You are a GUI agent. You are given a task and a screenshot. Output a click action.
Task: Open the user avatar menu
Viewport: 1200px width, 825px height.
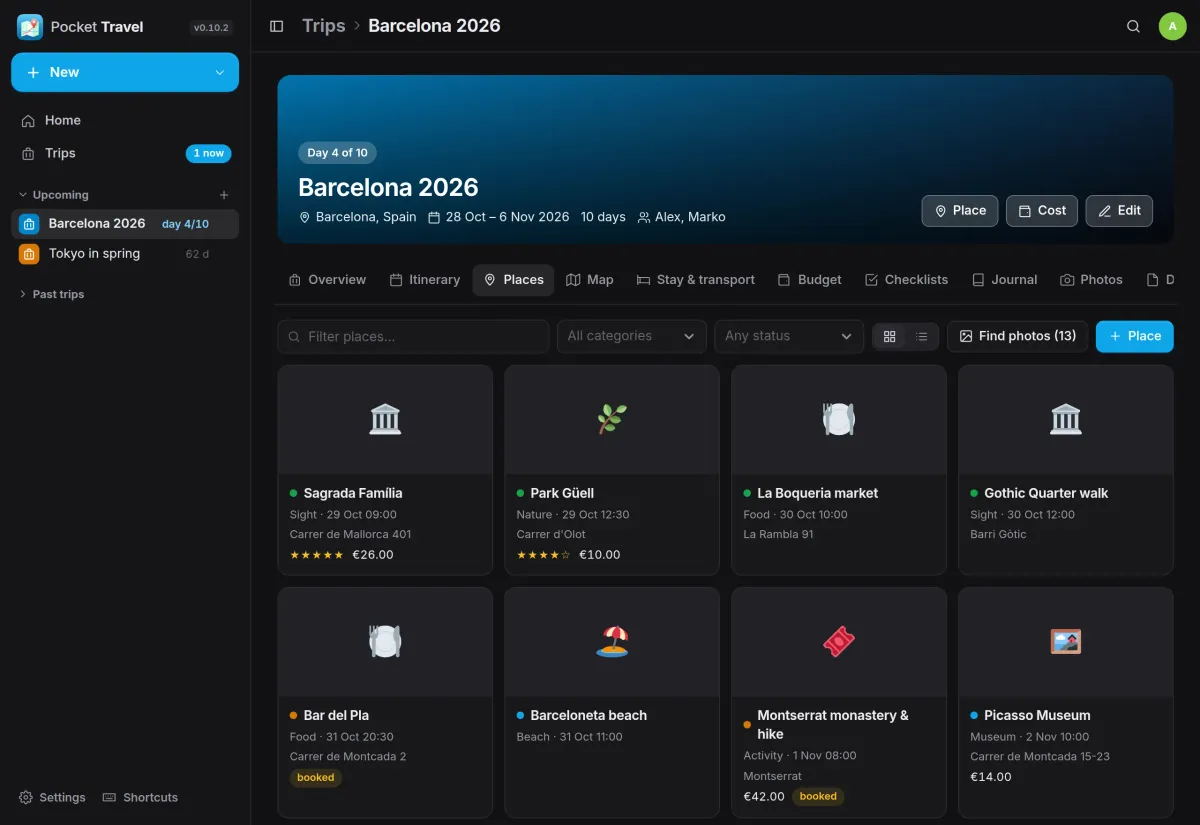1172,26
